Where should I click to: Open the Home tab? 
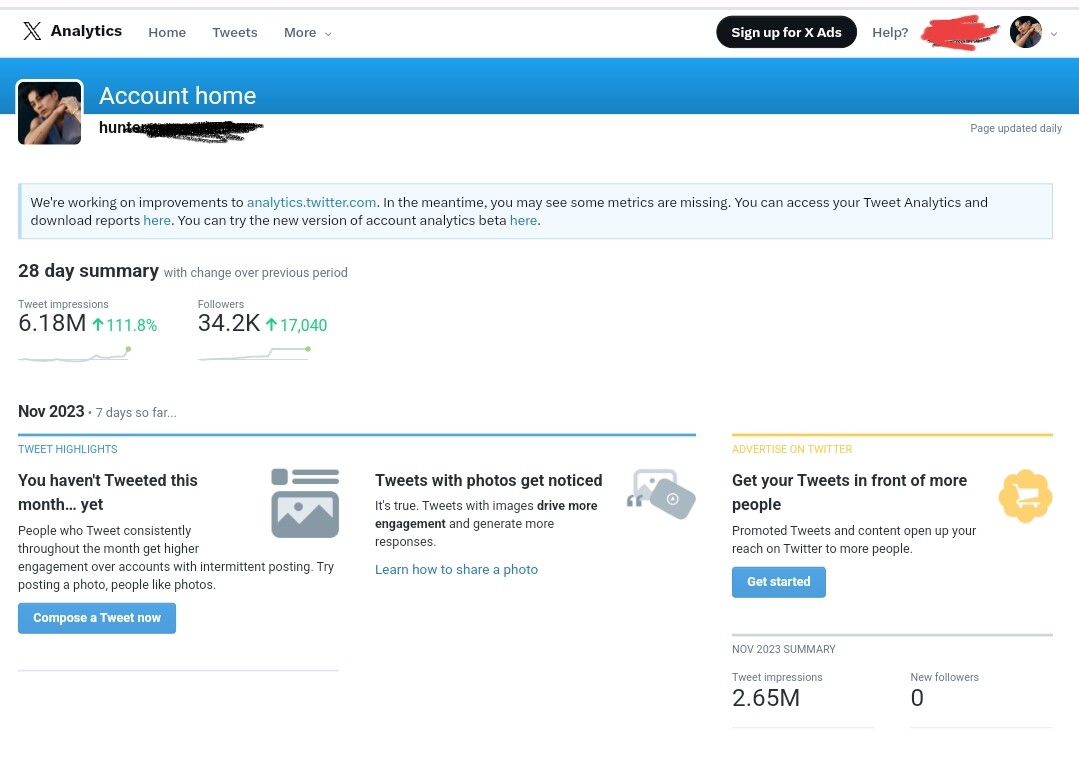coord(167,32)
